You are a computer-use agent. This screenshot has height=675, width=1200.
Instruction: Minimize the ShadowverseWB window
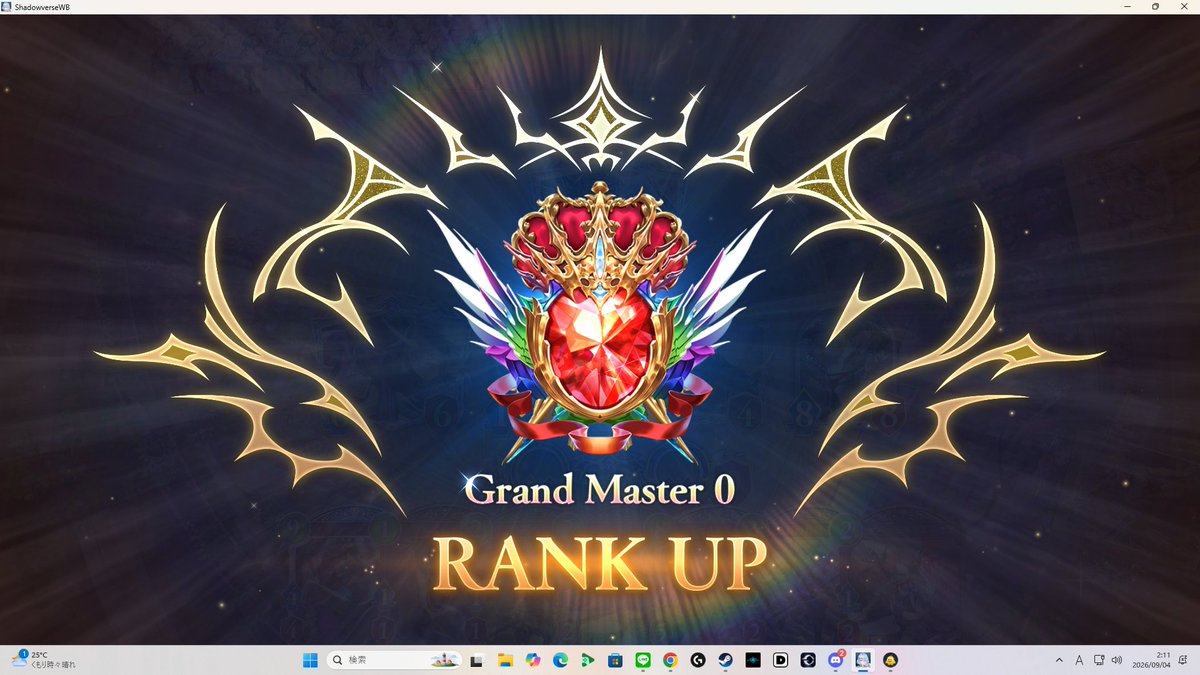pyautogui.click(x=1127, y=6)
